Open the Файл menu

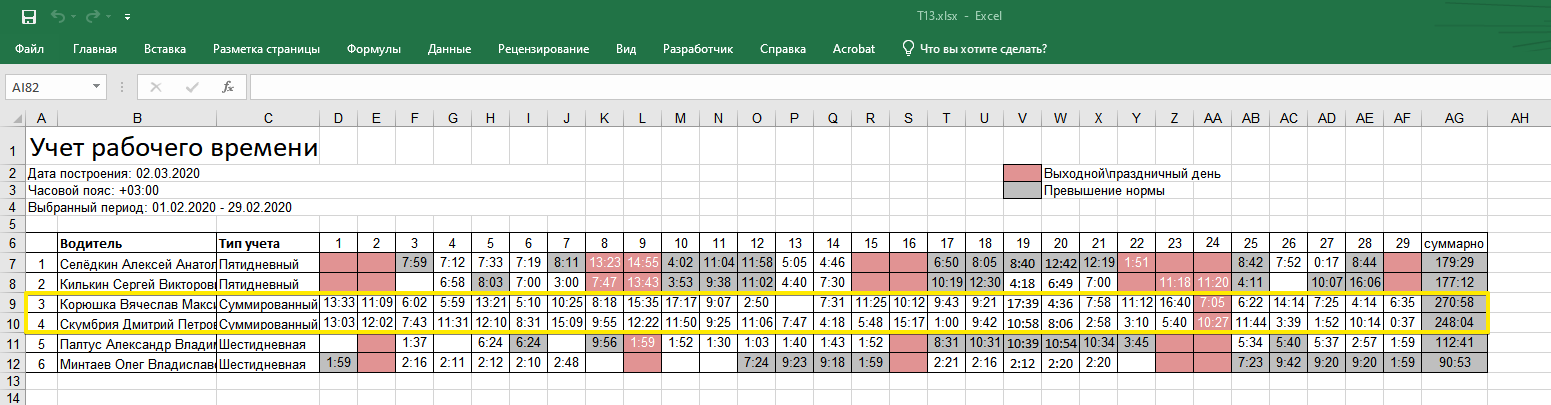tap(29, 48)
